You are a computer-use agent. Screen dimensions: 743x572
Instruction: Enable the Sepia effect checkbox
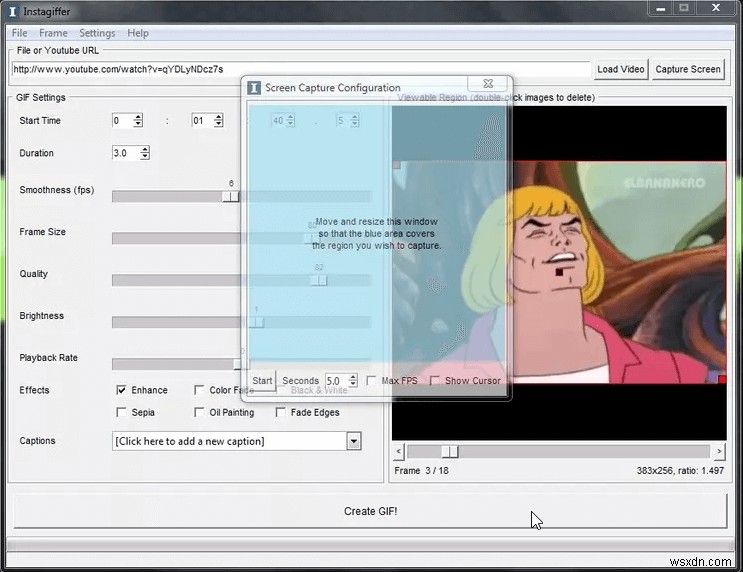click(121, 412)
